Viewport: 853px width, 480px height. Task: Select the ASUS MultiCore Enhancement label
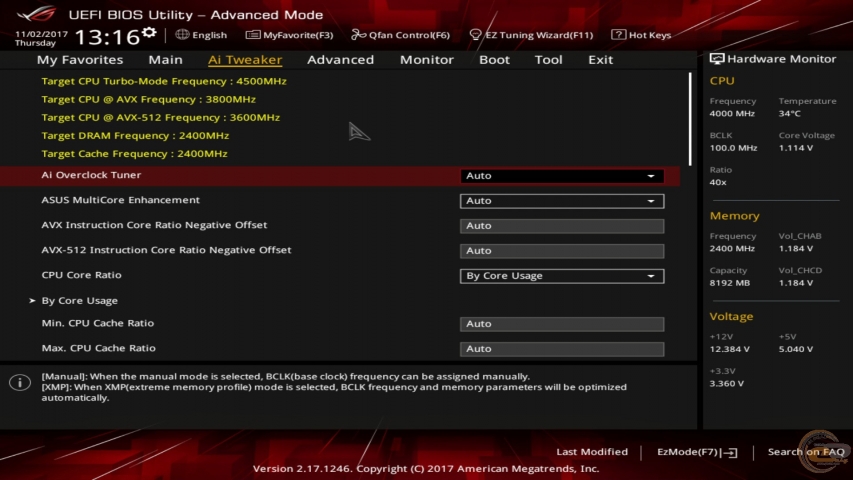(120, 200)
